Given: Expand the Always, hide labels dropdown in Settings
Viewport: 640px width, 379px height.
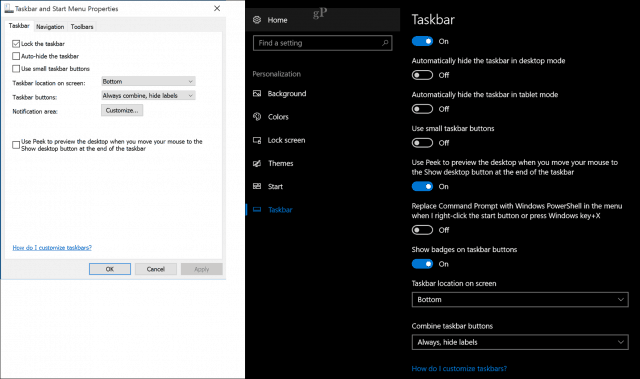Looking at the screenshot, I should tap(520, 342).
